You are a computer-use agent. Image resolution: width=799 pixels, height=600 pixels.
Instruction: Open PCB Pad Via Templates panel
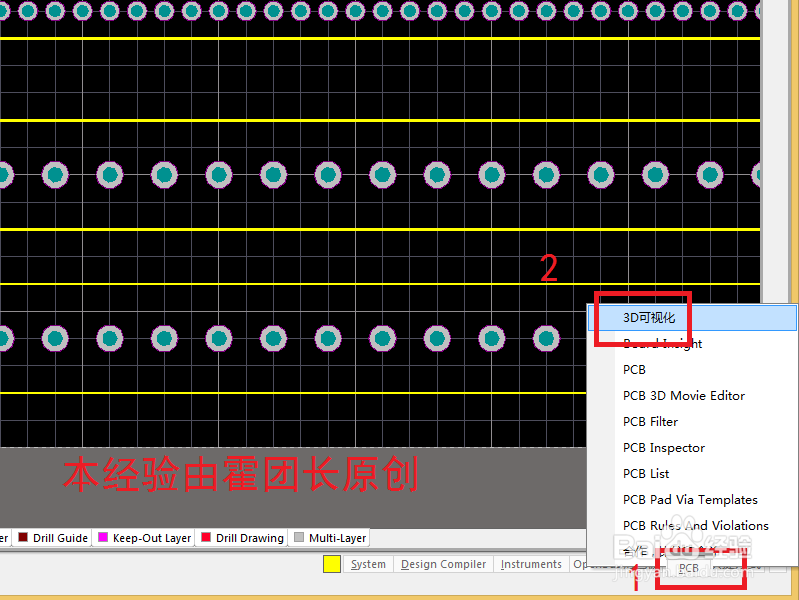[692, 500]
